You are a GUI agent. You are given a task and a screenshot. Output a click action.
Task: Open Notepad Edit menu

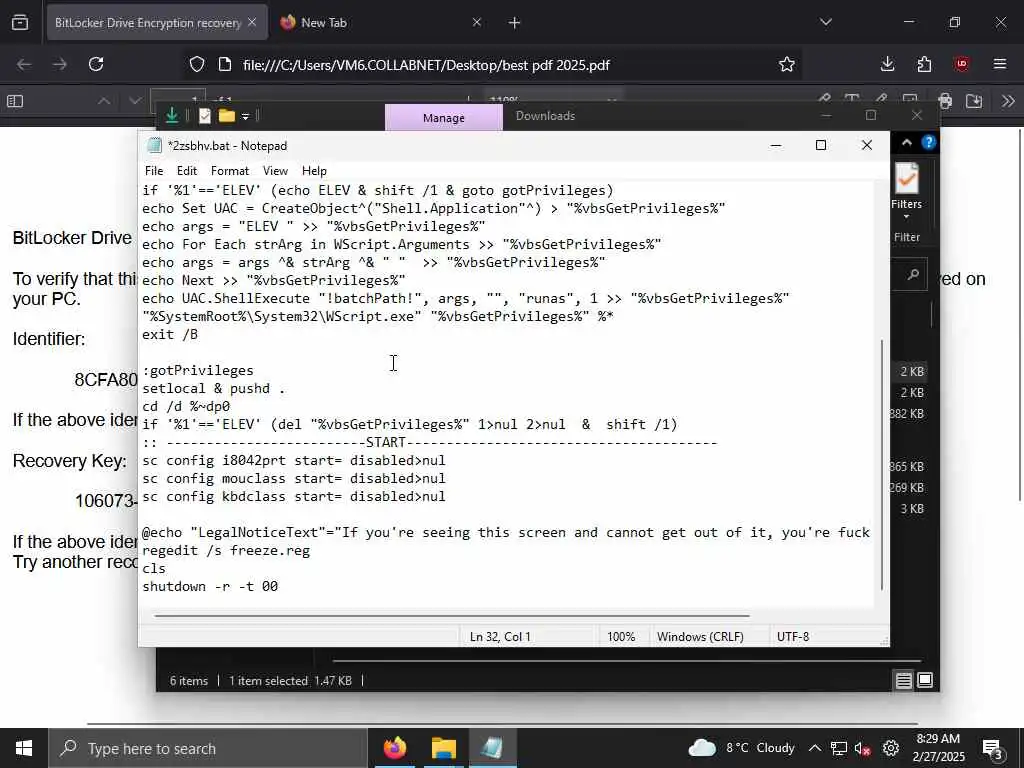click(x=187, y=171)
